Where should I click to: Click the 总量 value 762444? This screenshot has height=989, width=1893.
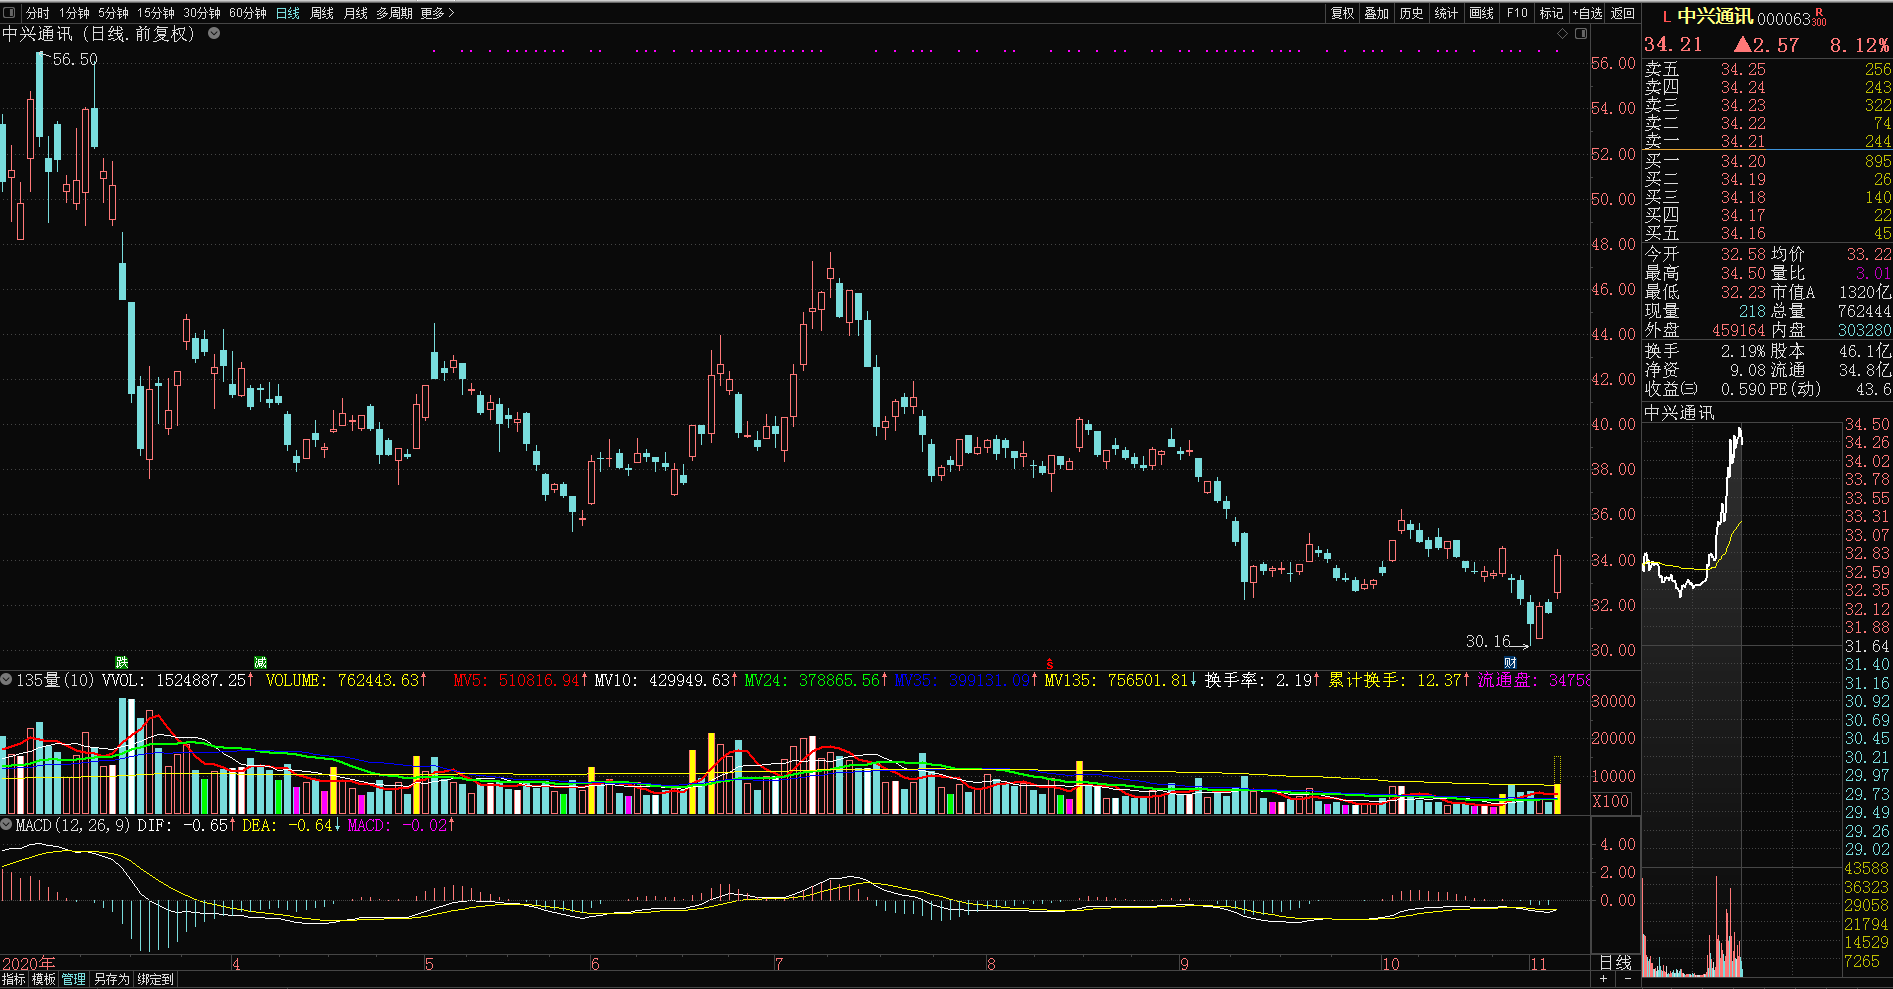pyautogui.click(x=1864, y=311)
